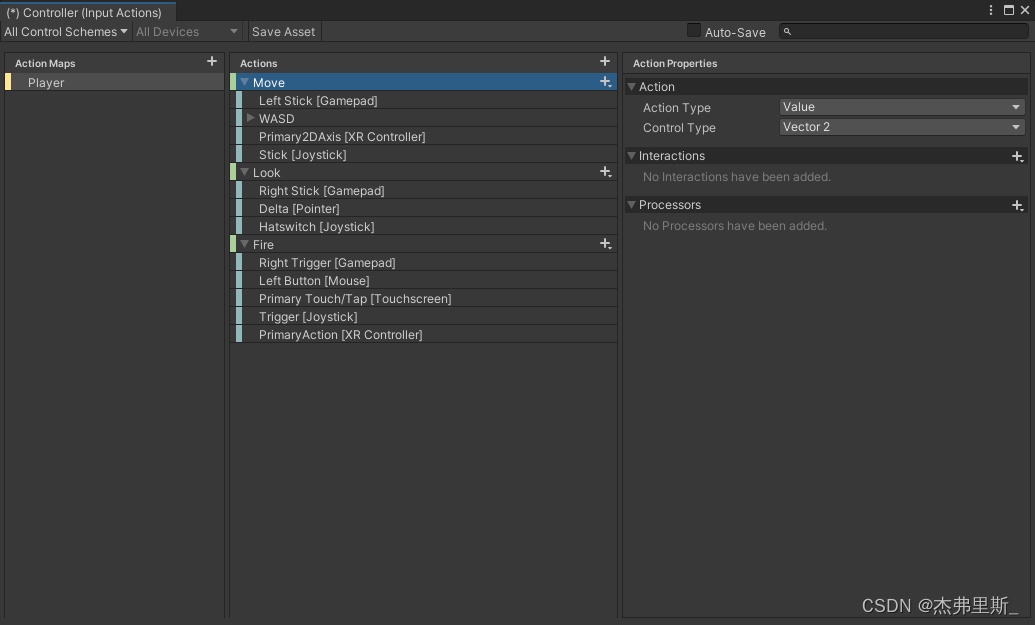1035x625 pixels.
Task: Add a Processor with the plus icon
Action: pyautogui.click(x=1017, y=205)
